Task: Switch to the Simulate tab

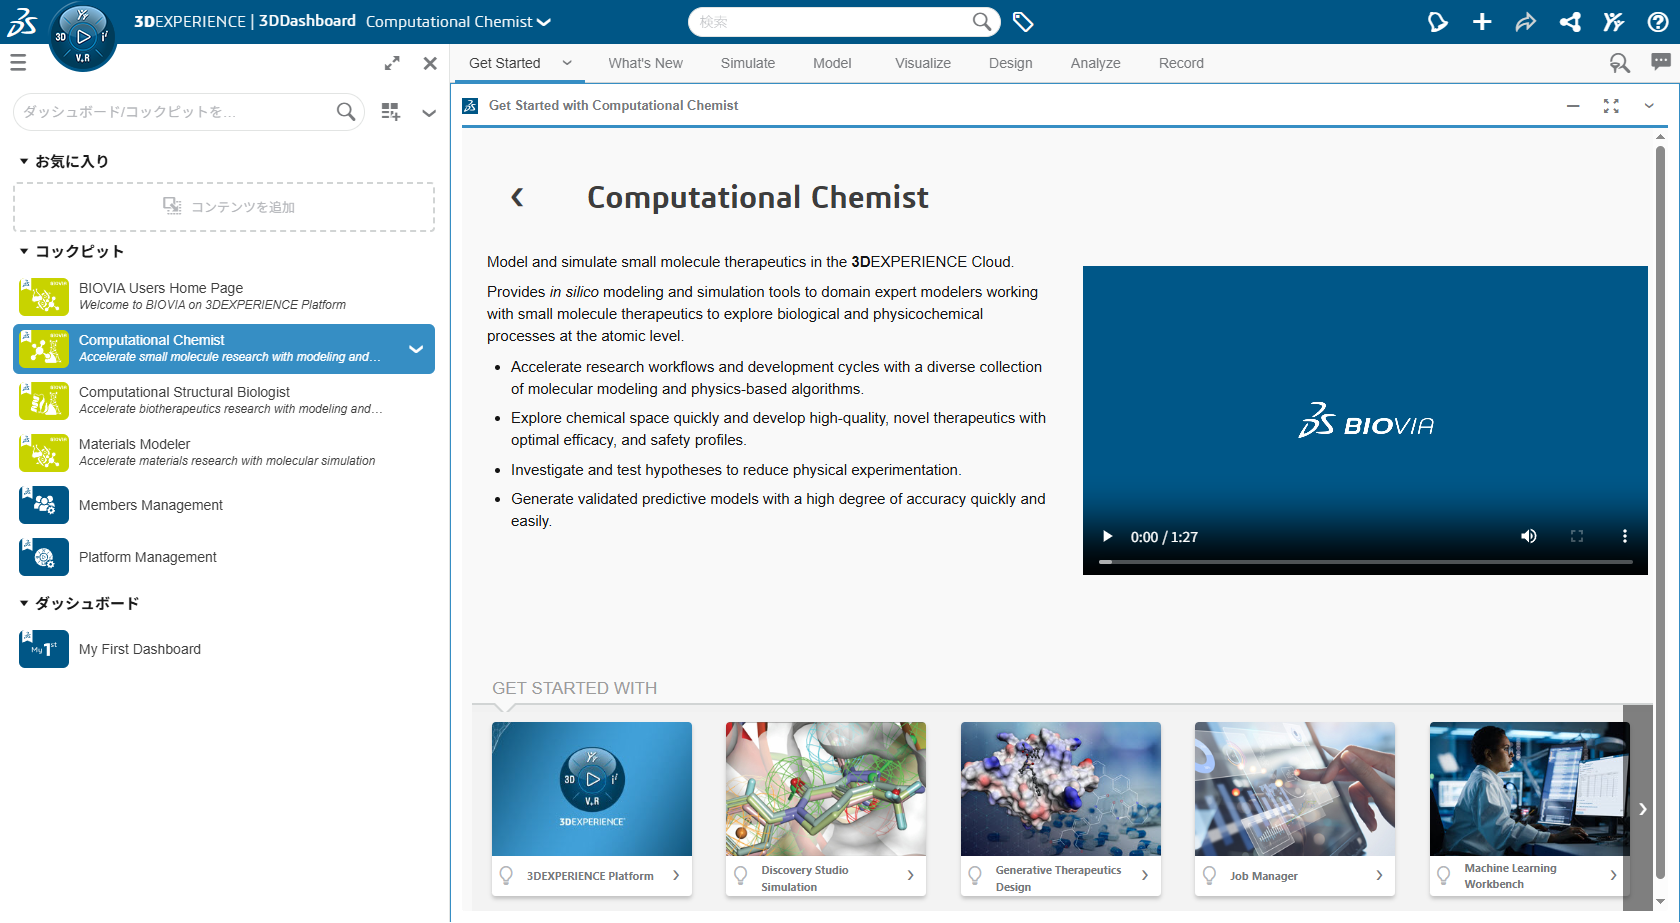Action: [747, 63]
